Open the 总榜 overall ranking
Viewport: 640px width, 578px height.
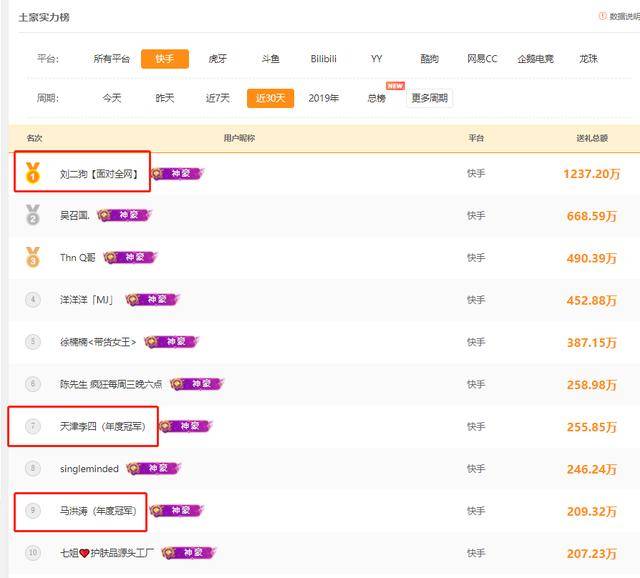(376, 98)
